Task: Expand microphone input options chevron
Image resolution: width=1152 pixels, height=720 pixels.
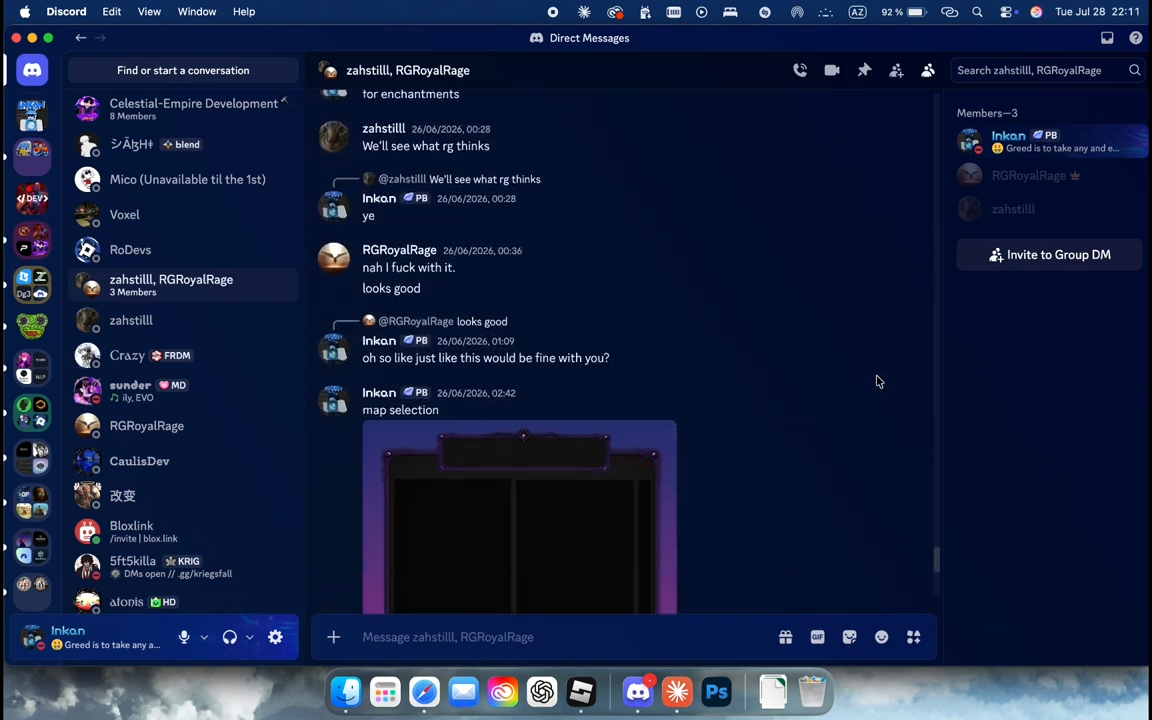Action: pos(204,637)
